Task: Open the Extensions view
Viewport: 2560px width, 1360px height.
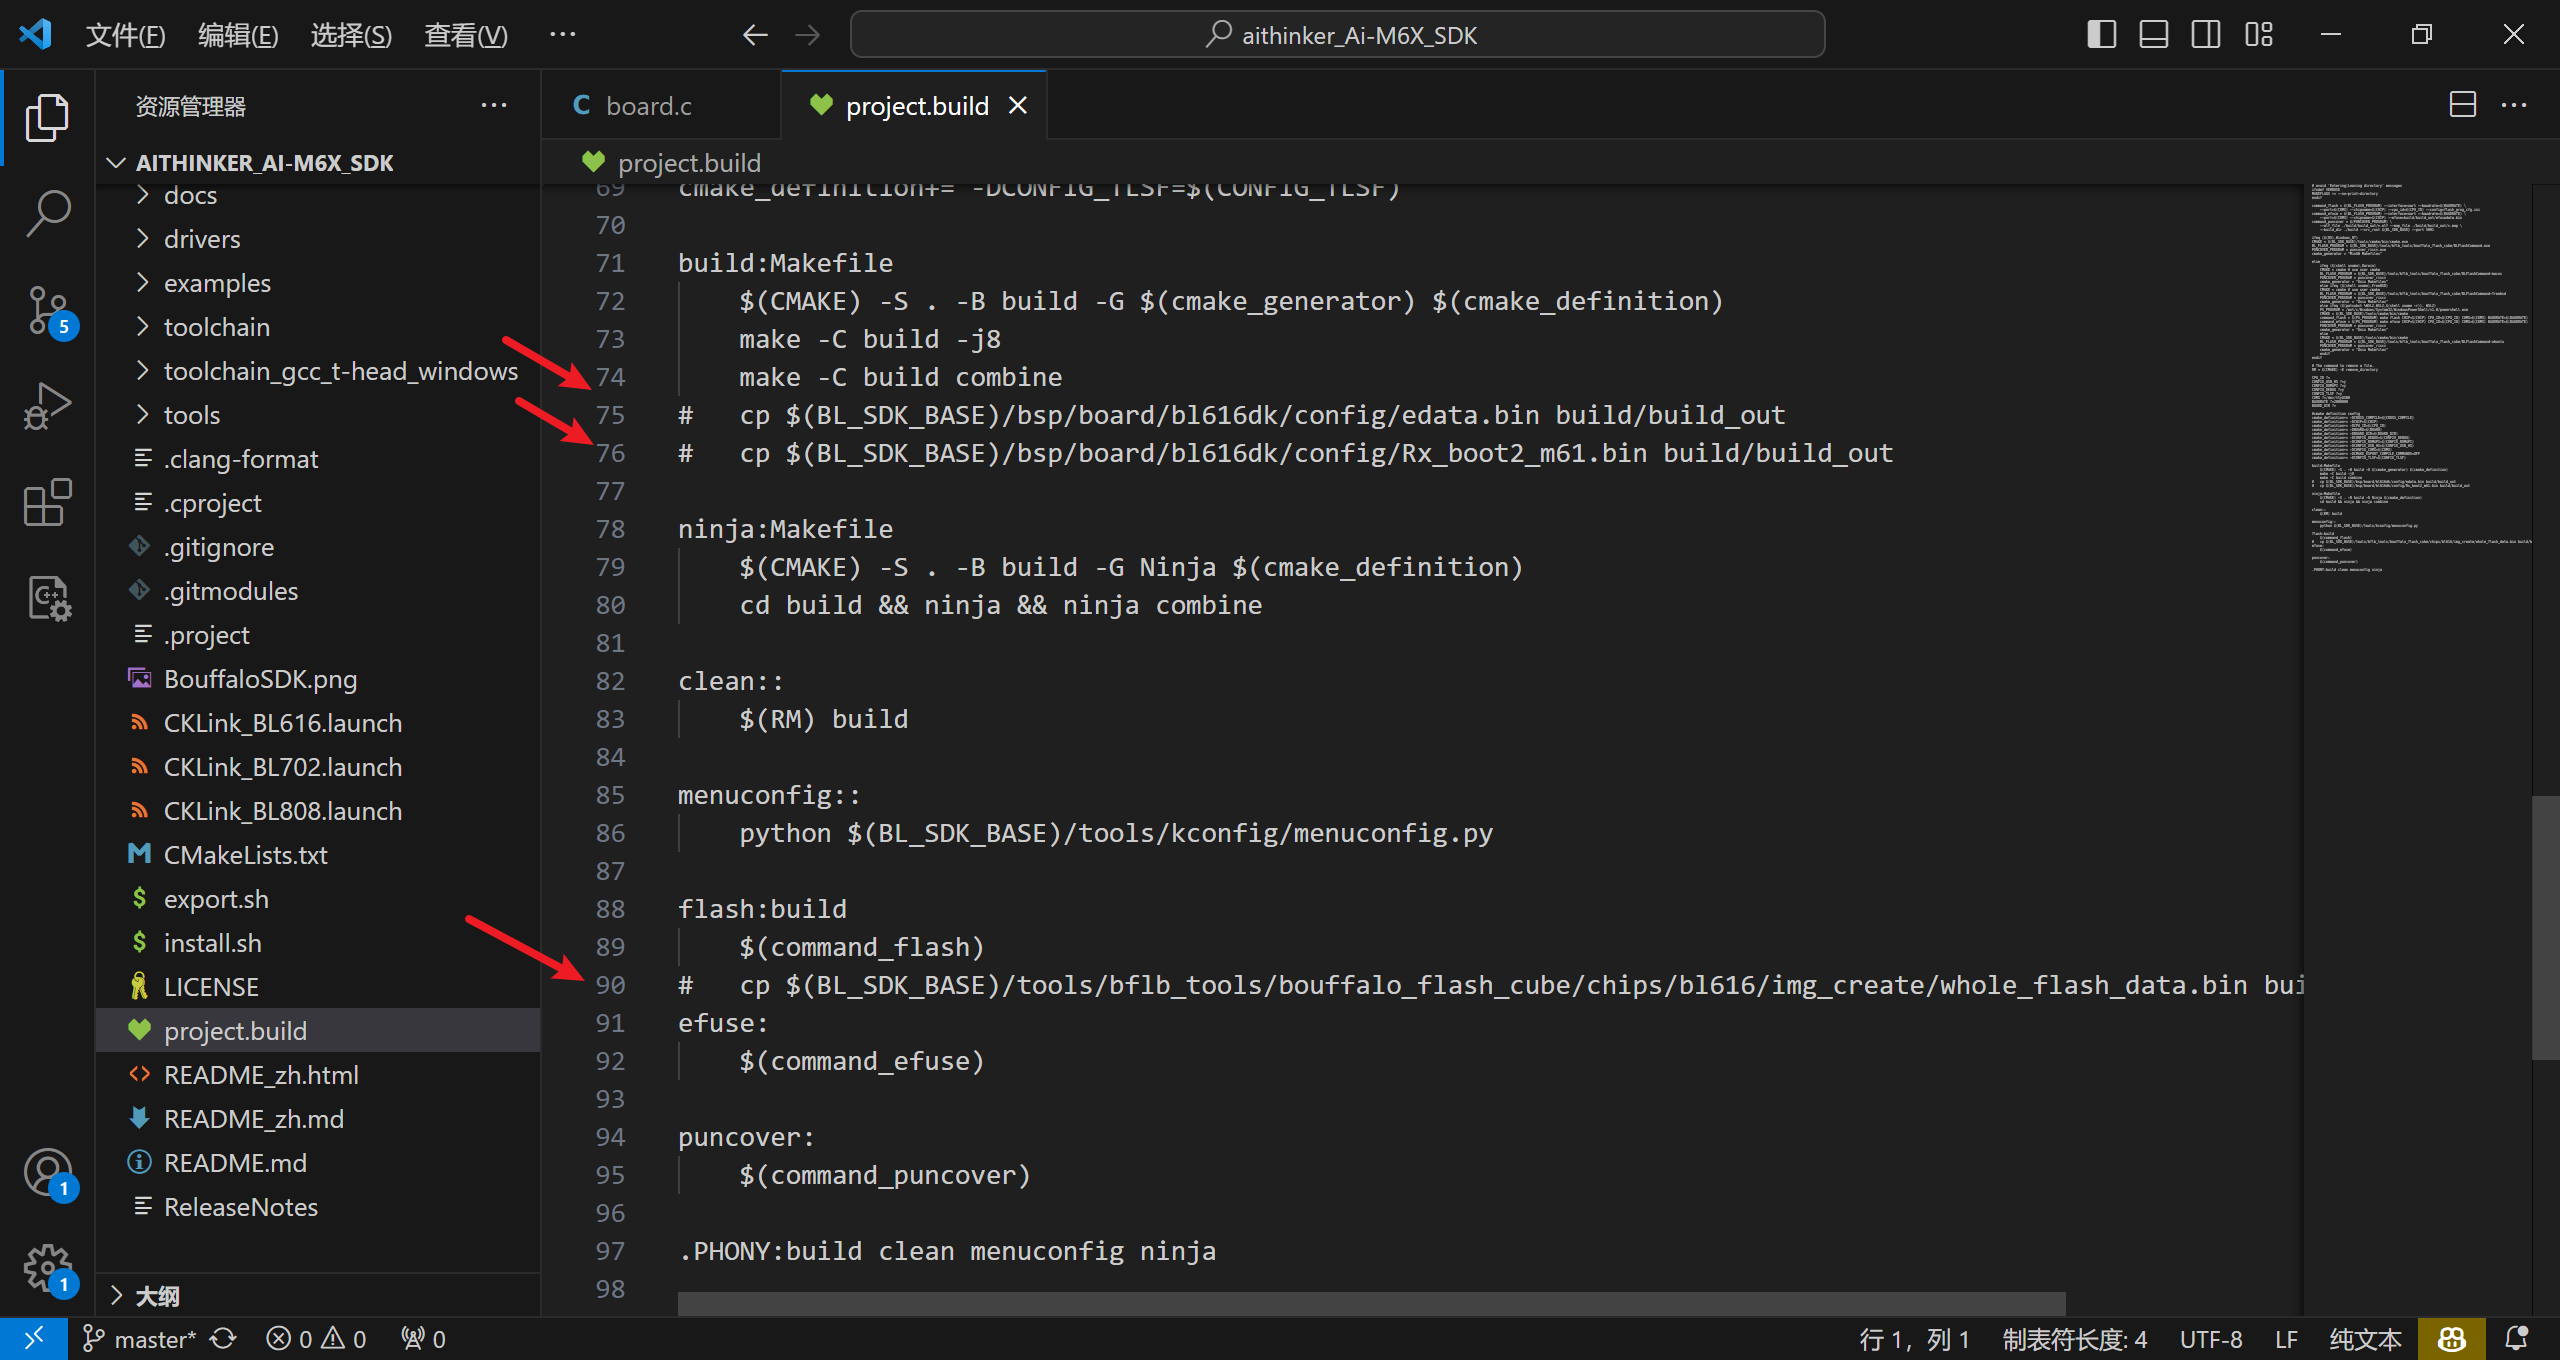Action: click(47, 502)
